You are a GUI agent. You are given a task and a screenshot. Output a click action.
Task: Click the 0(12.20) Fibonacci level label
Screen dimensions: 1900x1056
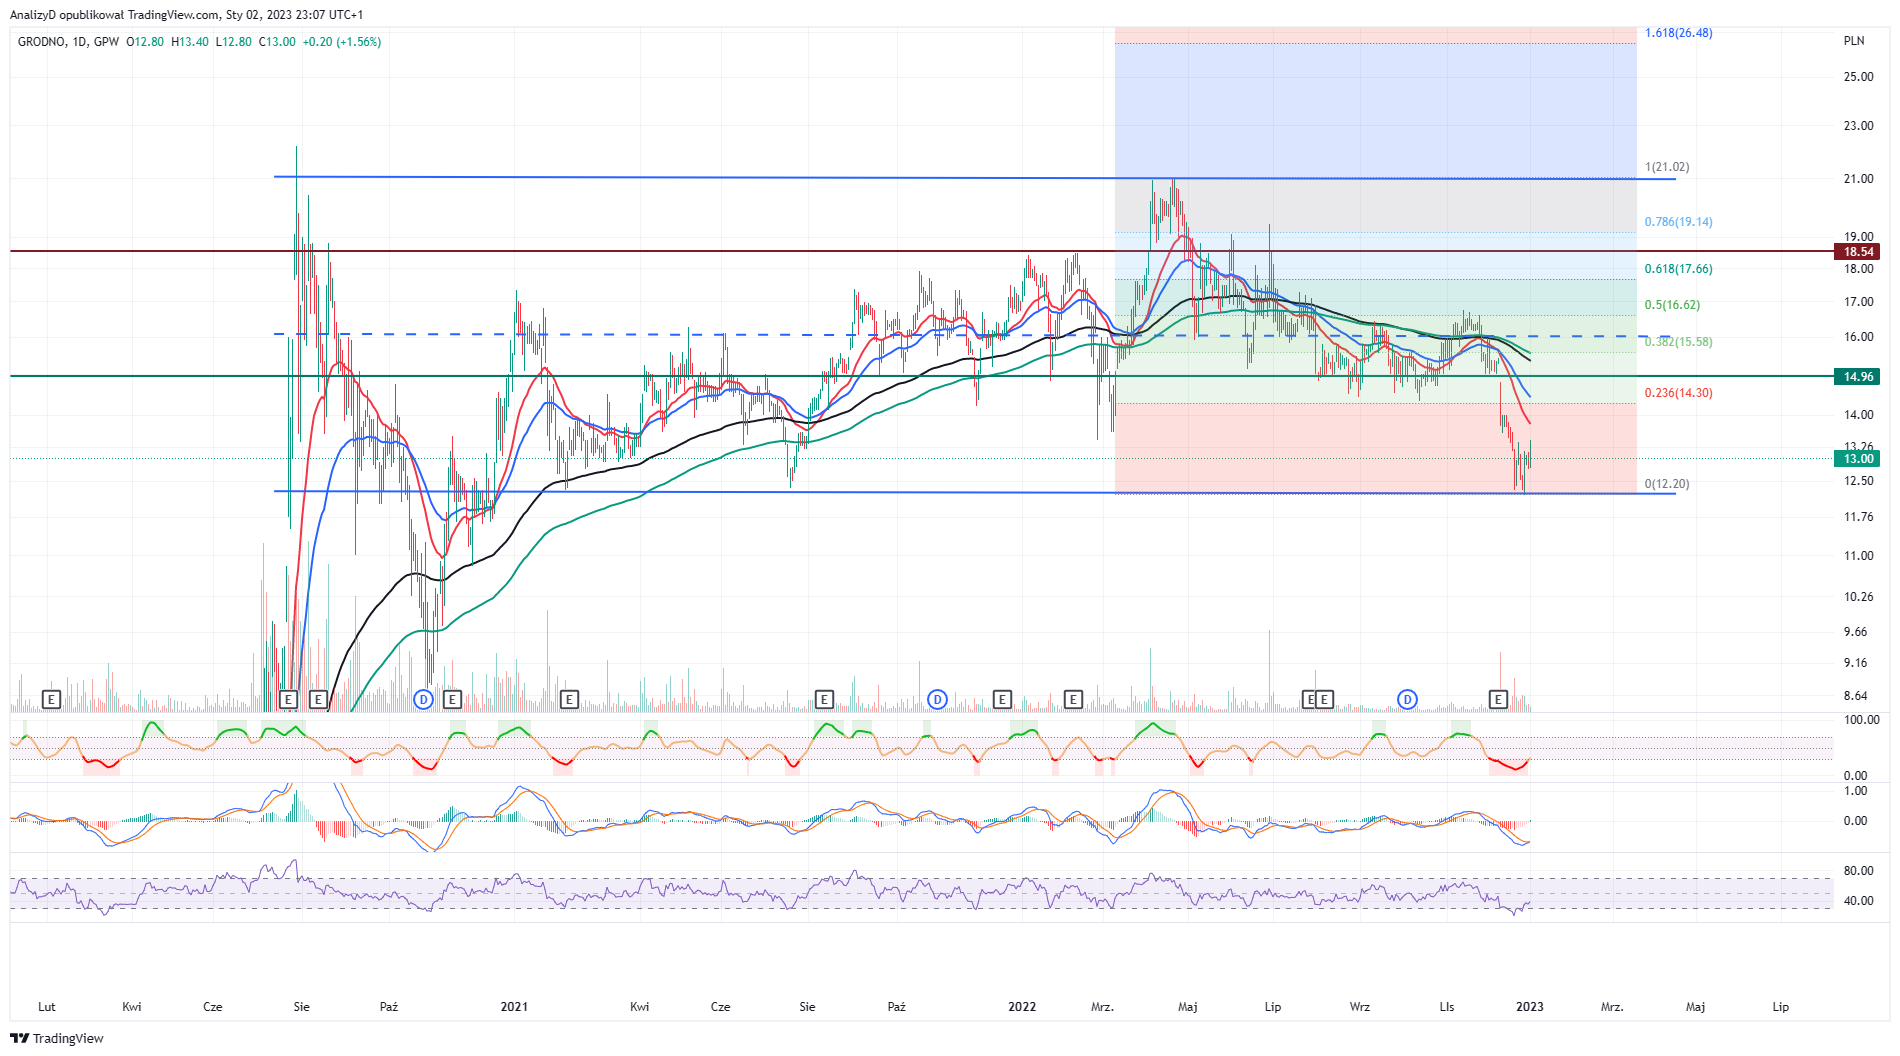coord(1667,484)
